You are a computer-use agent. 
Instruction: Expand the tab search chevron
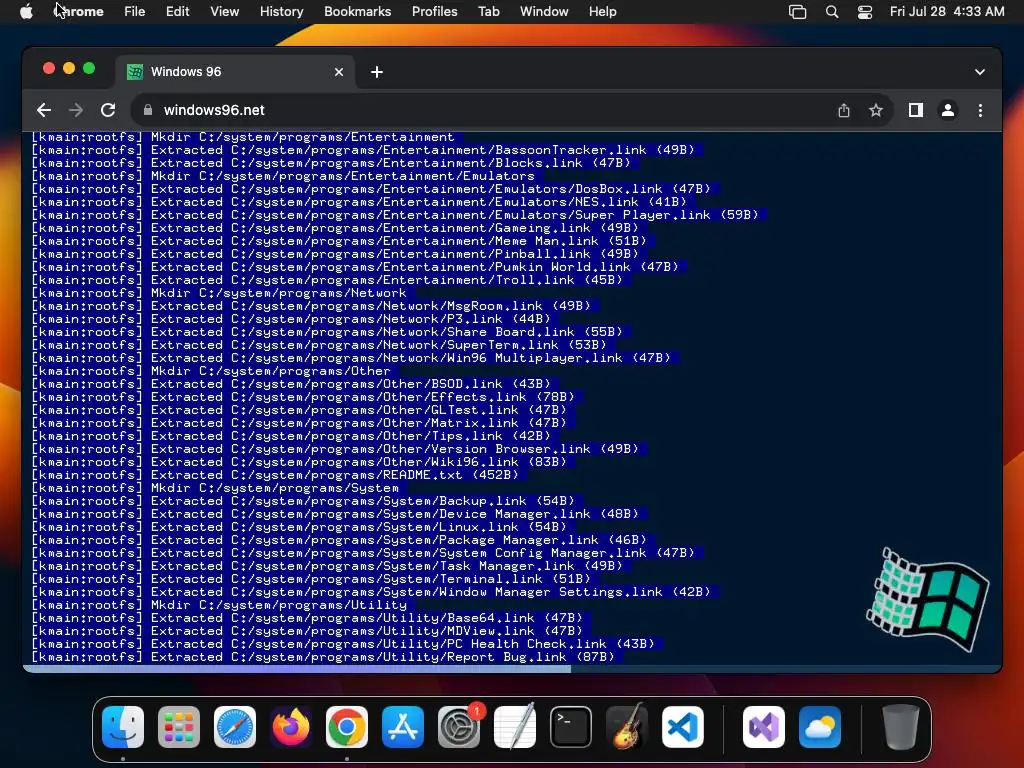980,72
